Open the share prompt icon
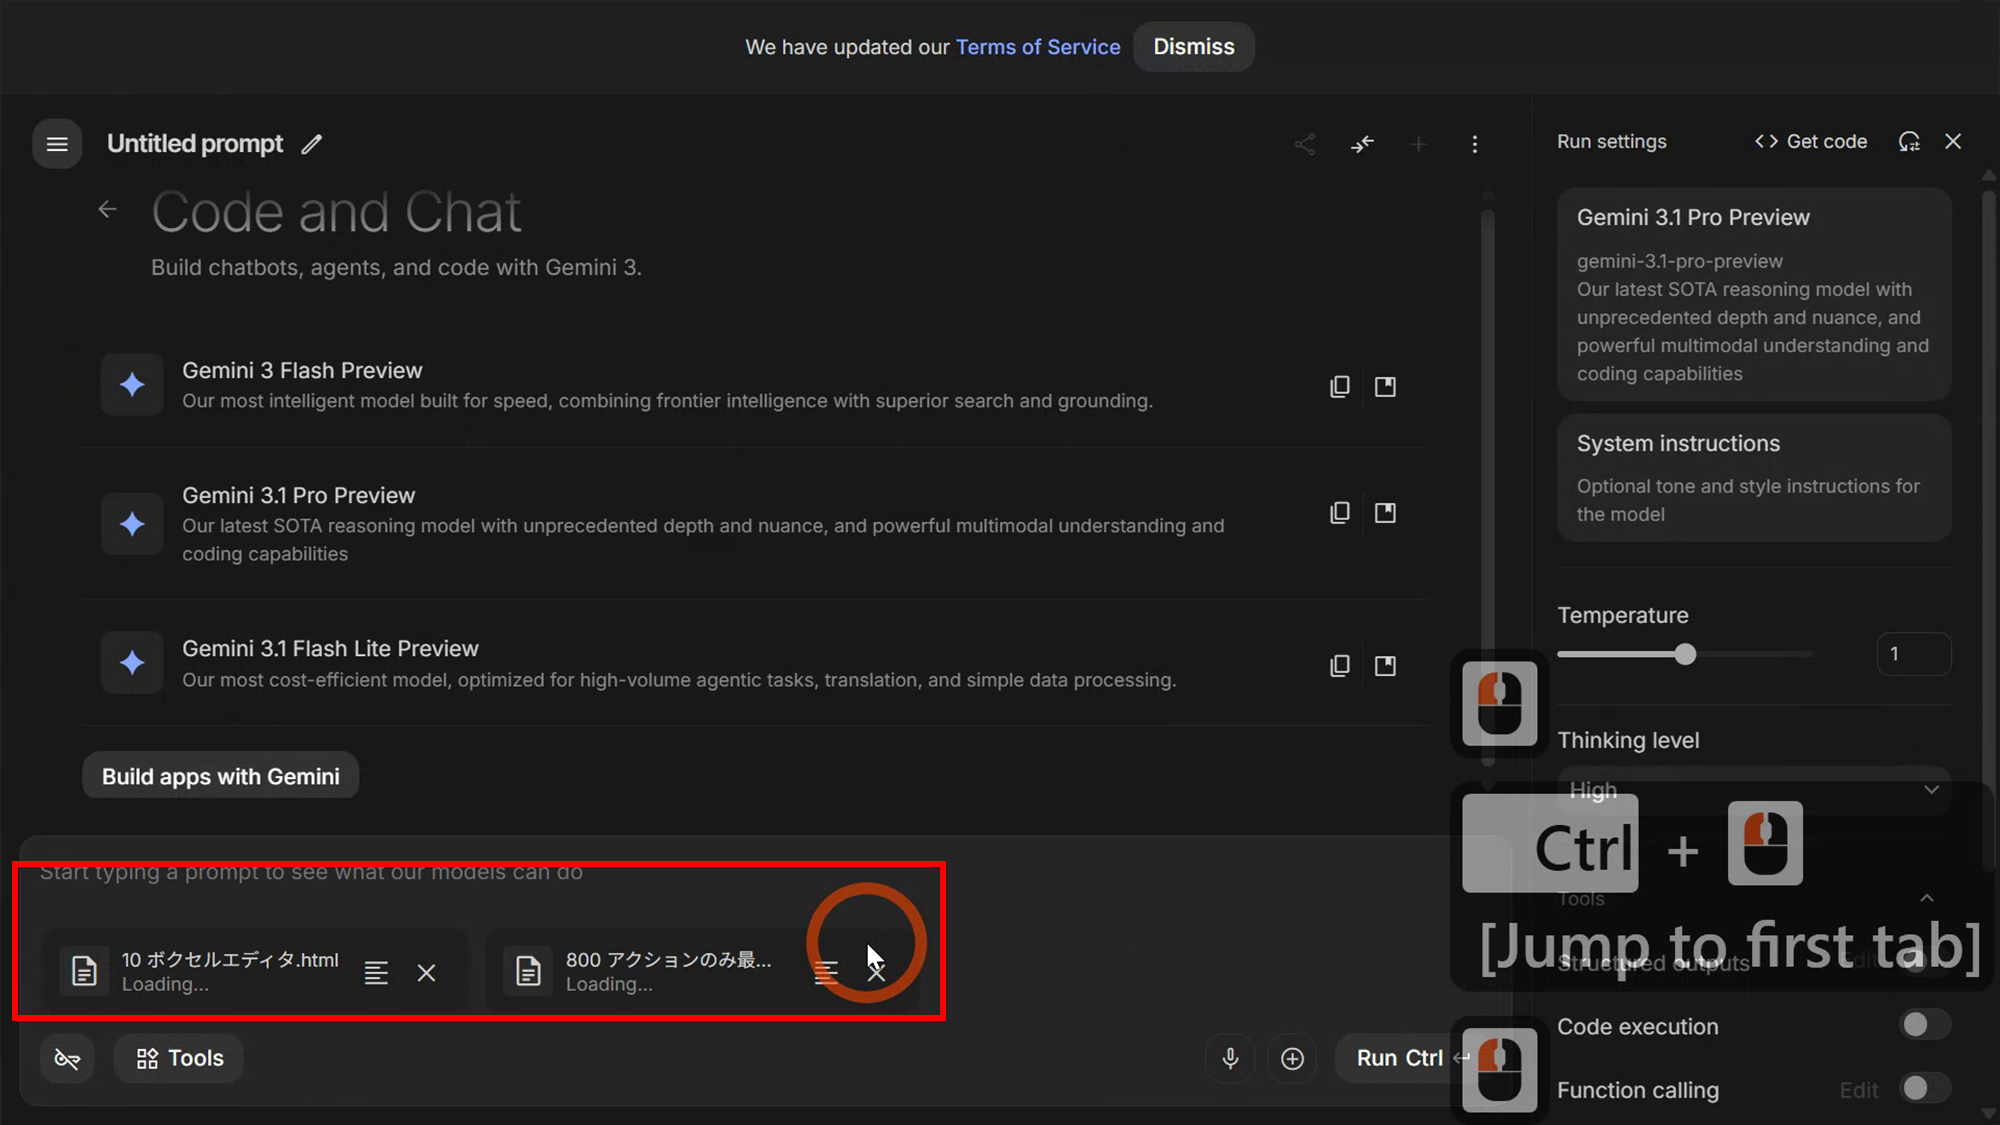2000x1125 pixels. (1305, 144)
